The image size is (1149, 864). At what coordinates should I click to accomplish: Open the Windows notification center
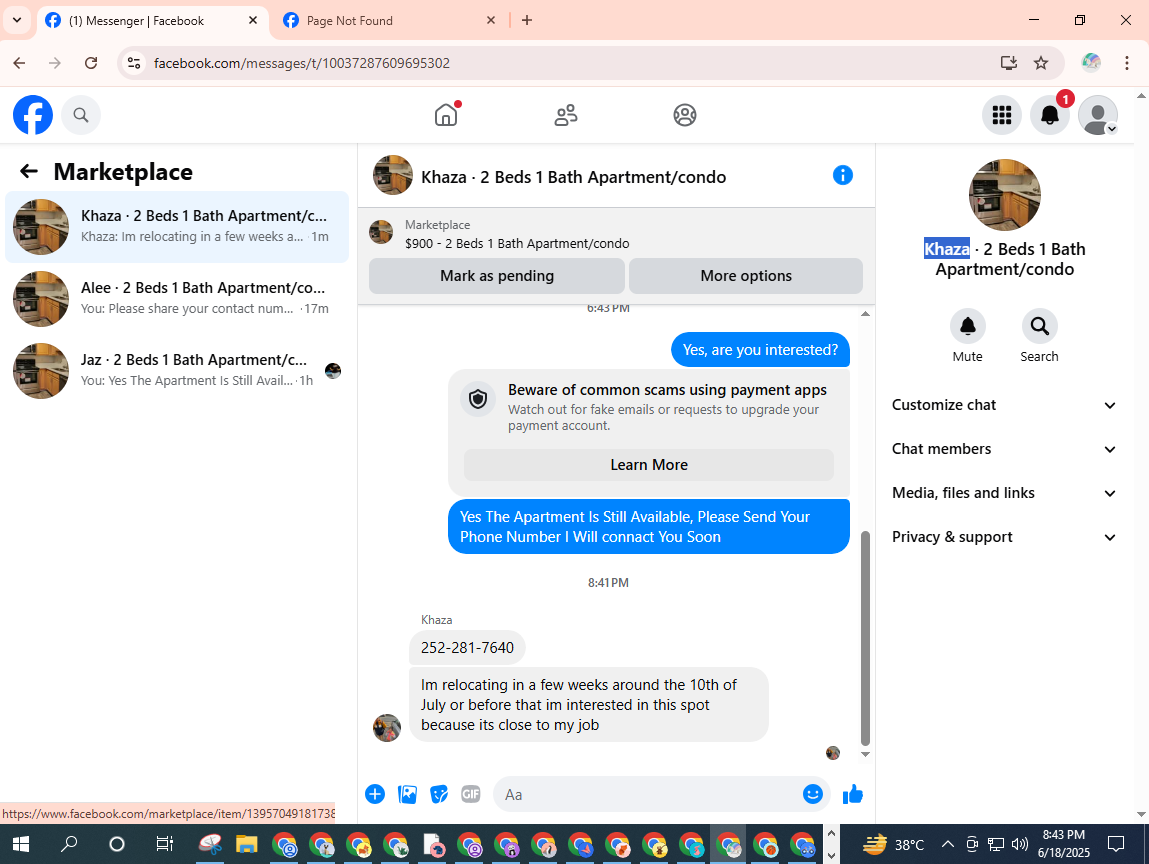1115,844
